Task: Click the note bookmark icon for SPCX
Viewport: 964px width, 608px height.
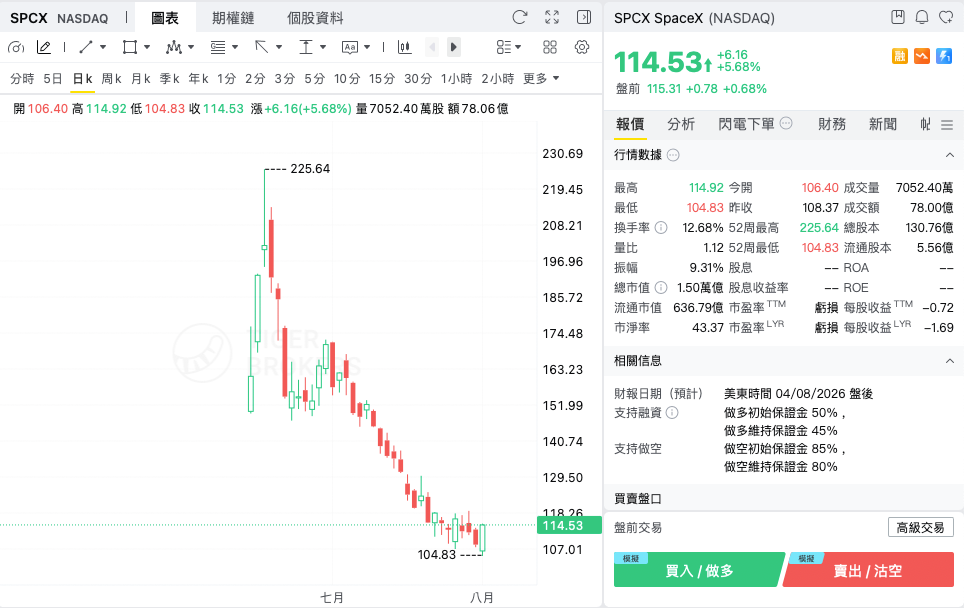Action: pos(898,17)
